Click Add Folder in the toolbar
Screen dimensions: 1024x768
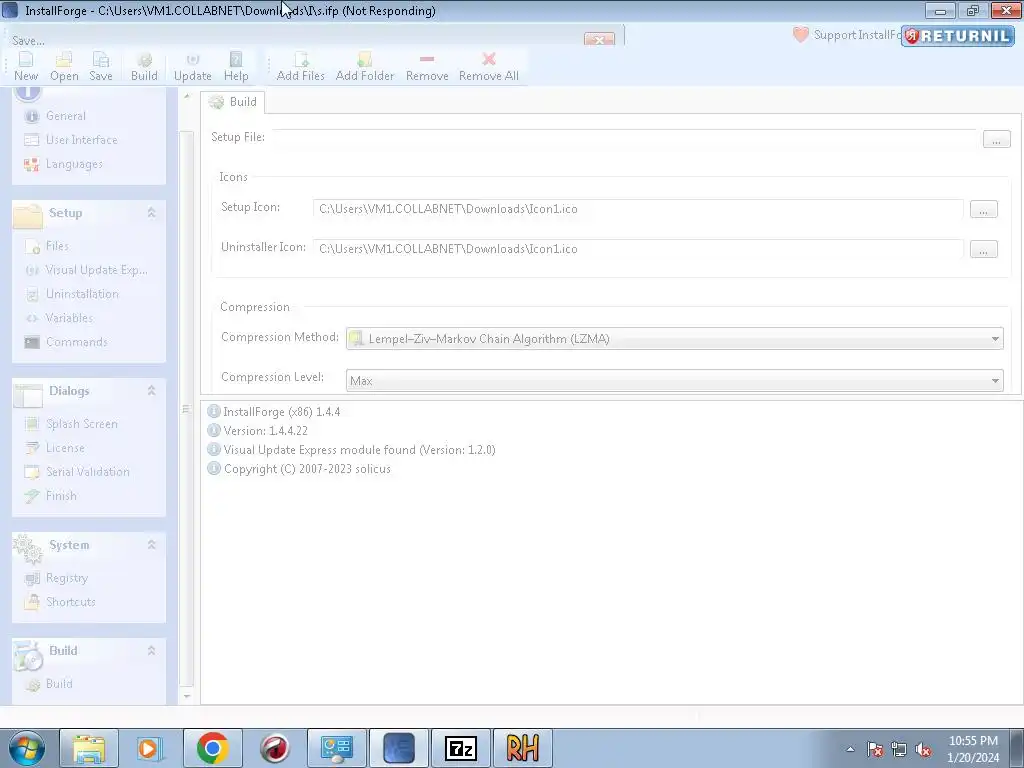point(365,67)
